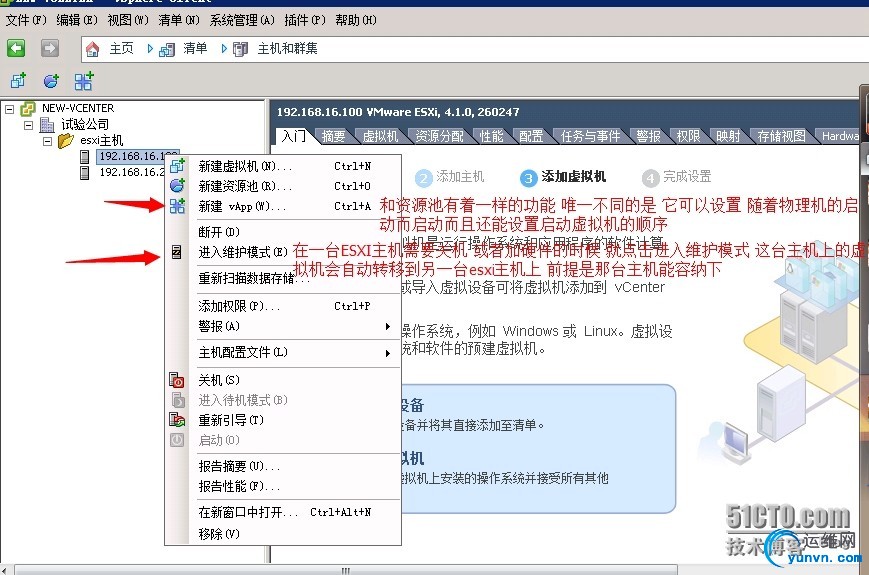The width and height of the screenshot is (869, 575).
Task: Click the vApp icon in context menu
Action: pos(177,206)
